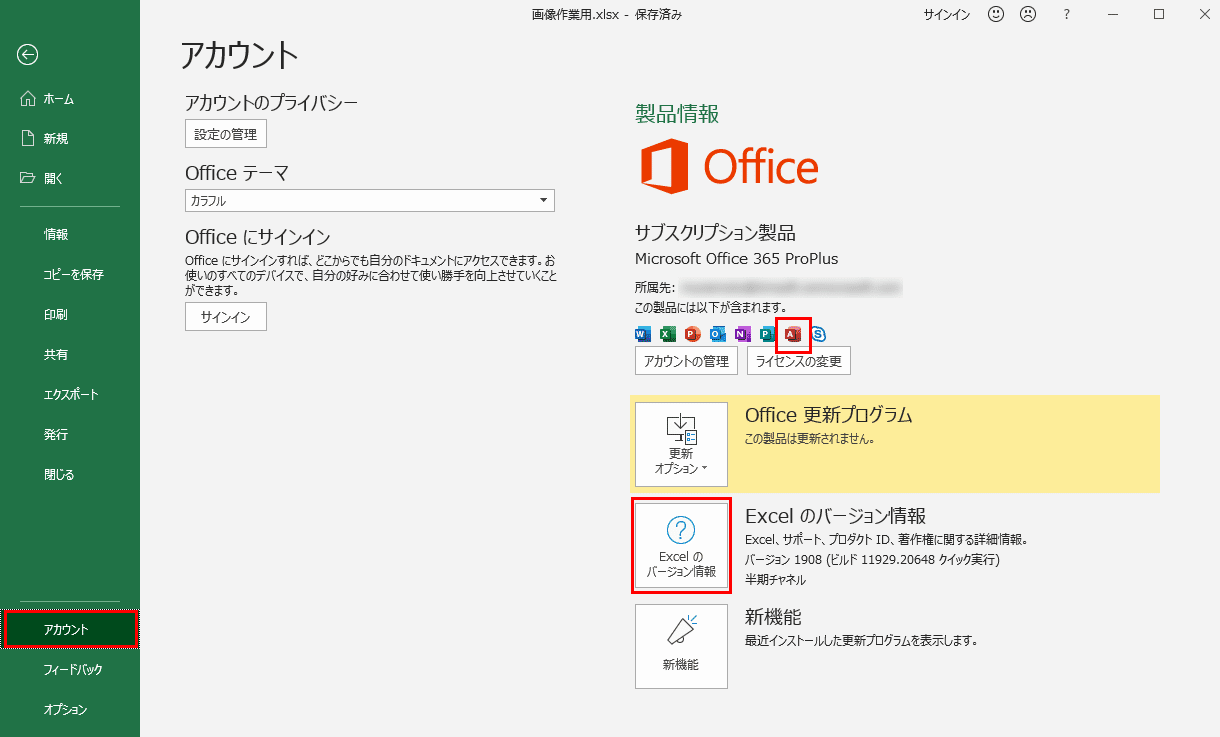This screenshot has height=737, width=1220.
Task: Click the Excel のバージョン情報 button
Action: [681, 546]
